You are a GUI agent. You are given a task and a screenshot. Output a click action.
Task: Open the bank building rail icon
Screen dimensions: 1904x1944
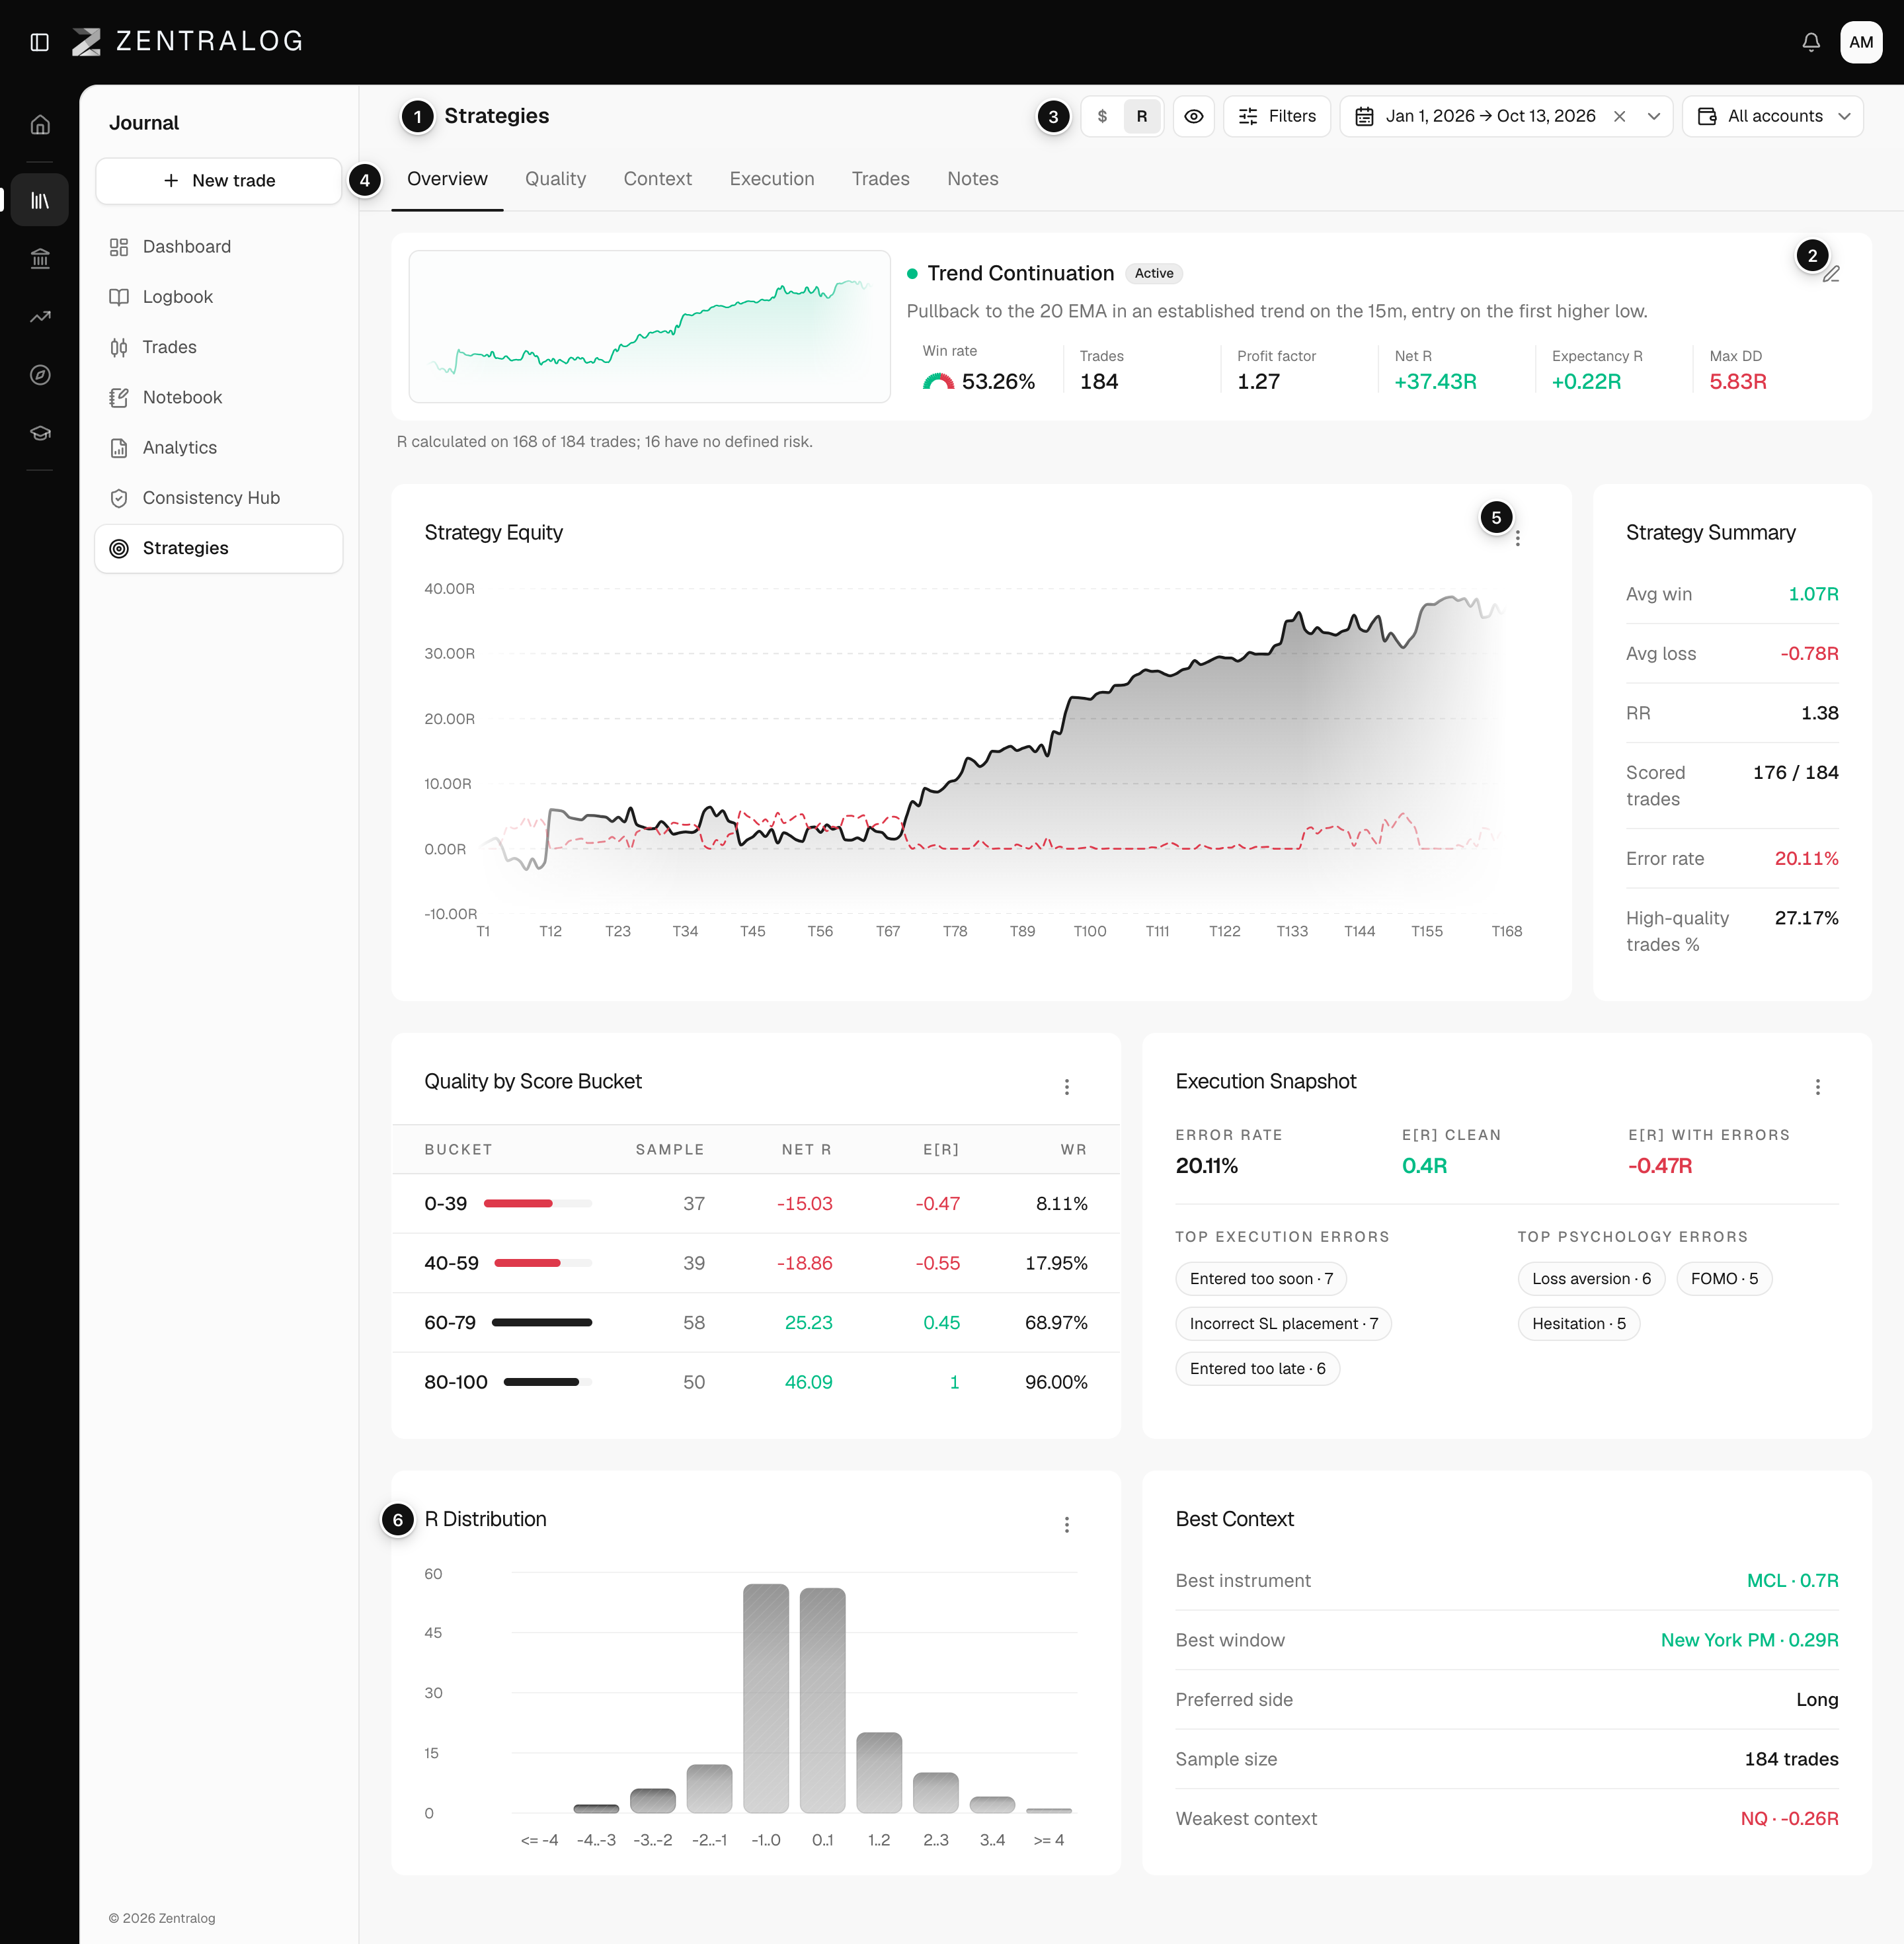click(x=40, y=259)
